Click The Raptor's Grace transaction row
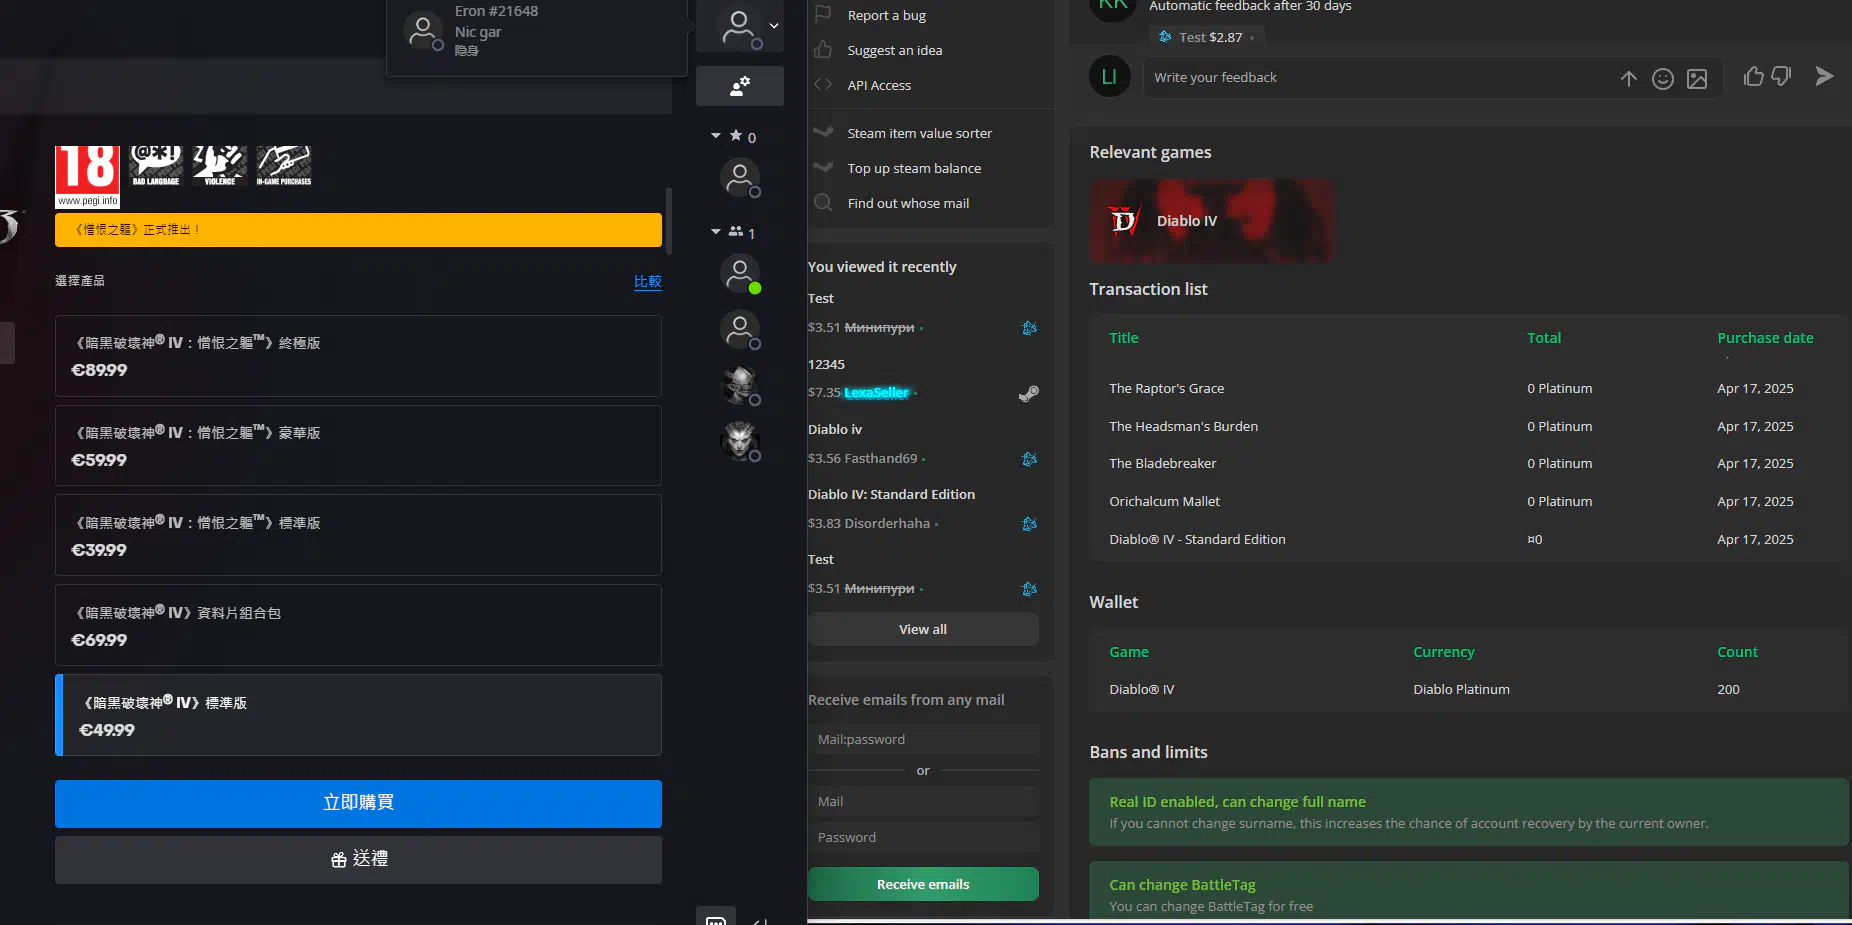1852x925 pixels. coord(1468,388)
